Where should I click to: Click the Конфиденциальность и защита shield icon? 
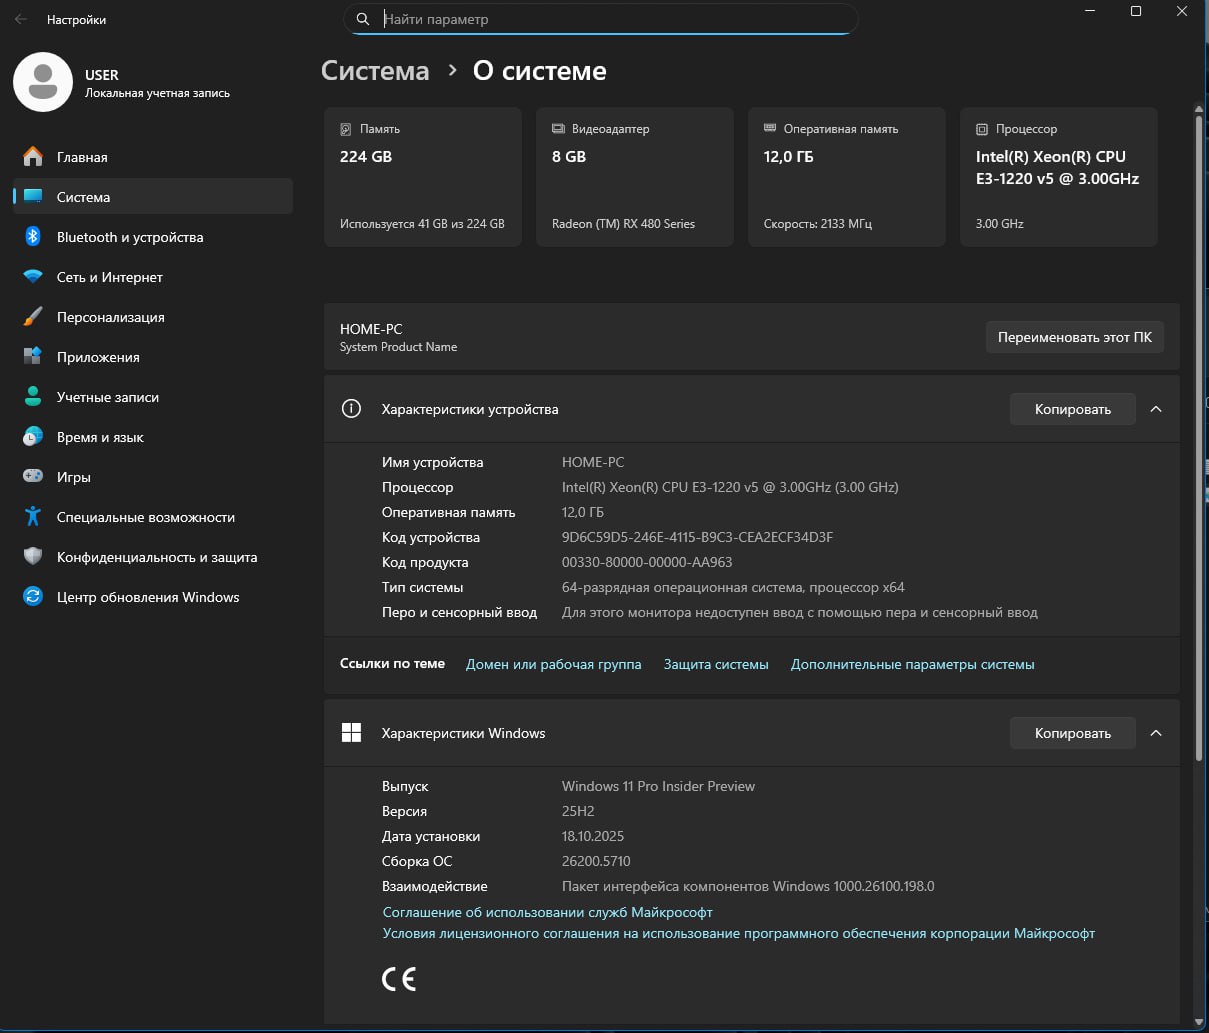click(33, 557)
